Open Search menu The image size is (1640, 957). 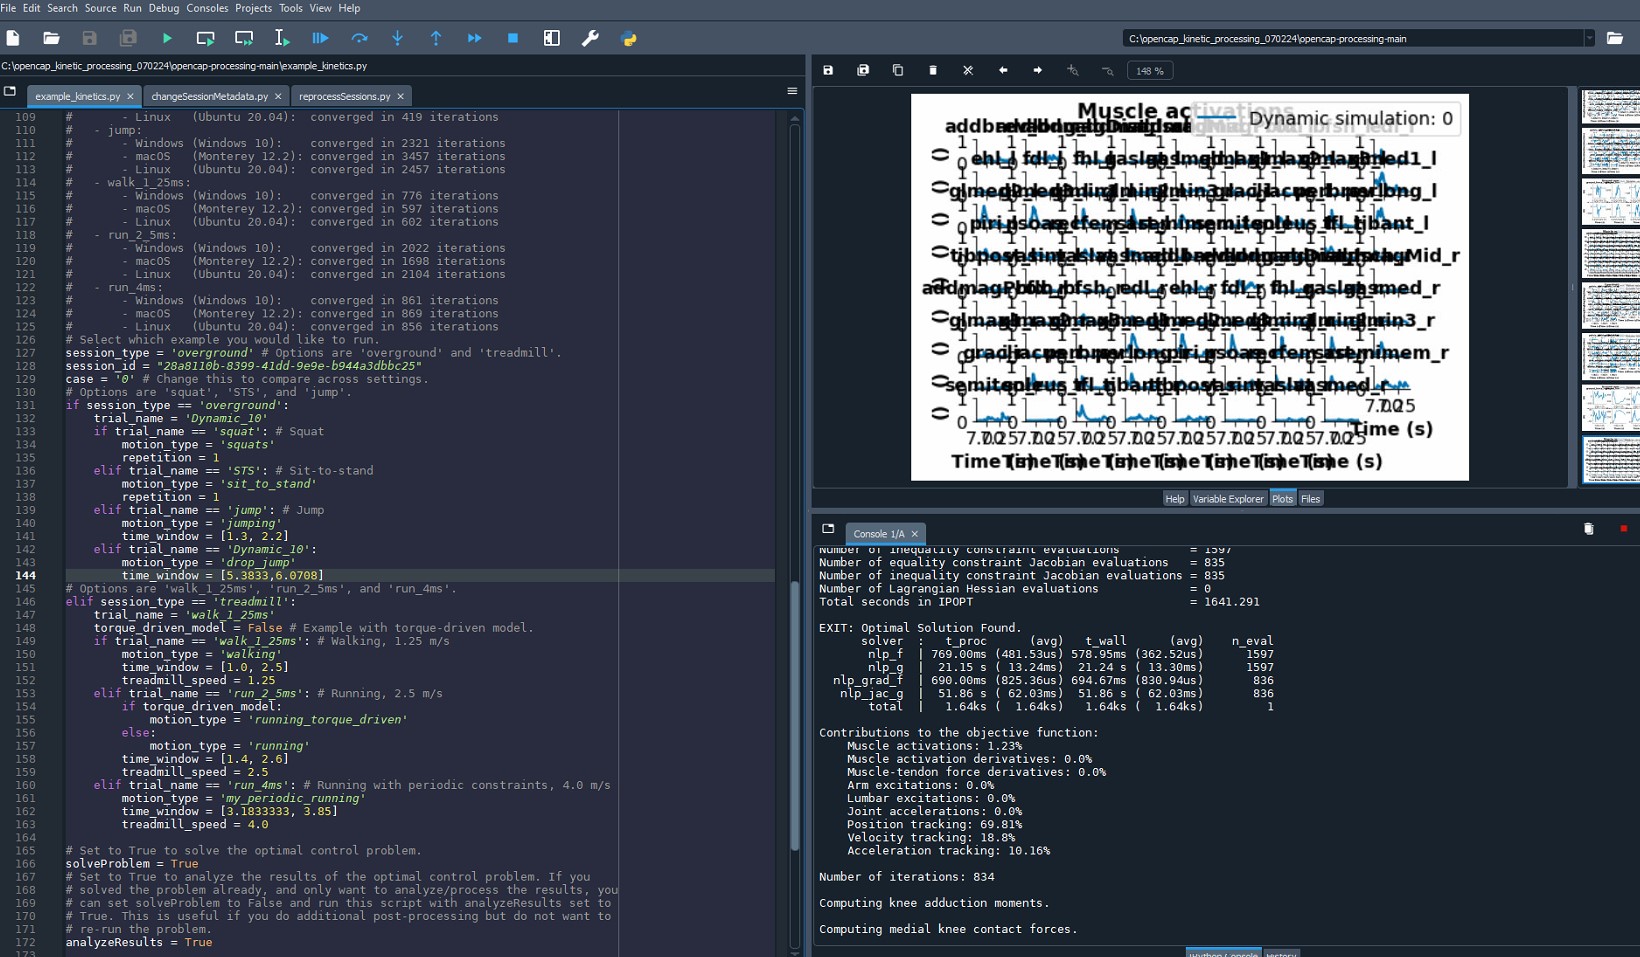coord(62,8)
